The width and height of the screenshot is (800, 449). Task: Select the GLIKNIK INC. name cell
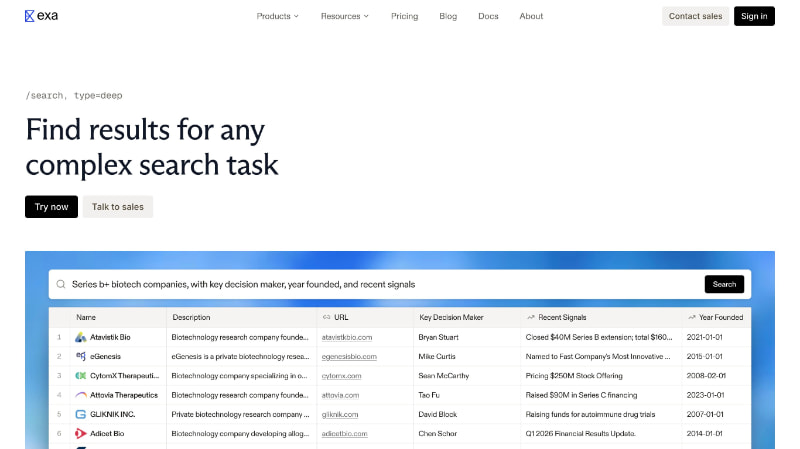(x=118, y=414)
